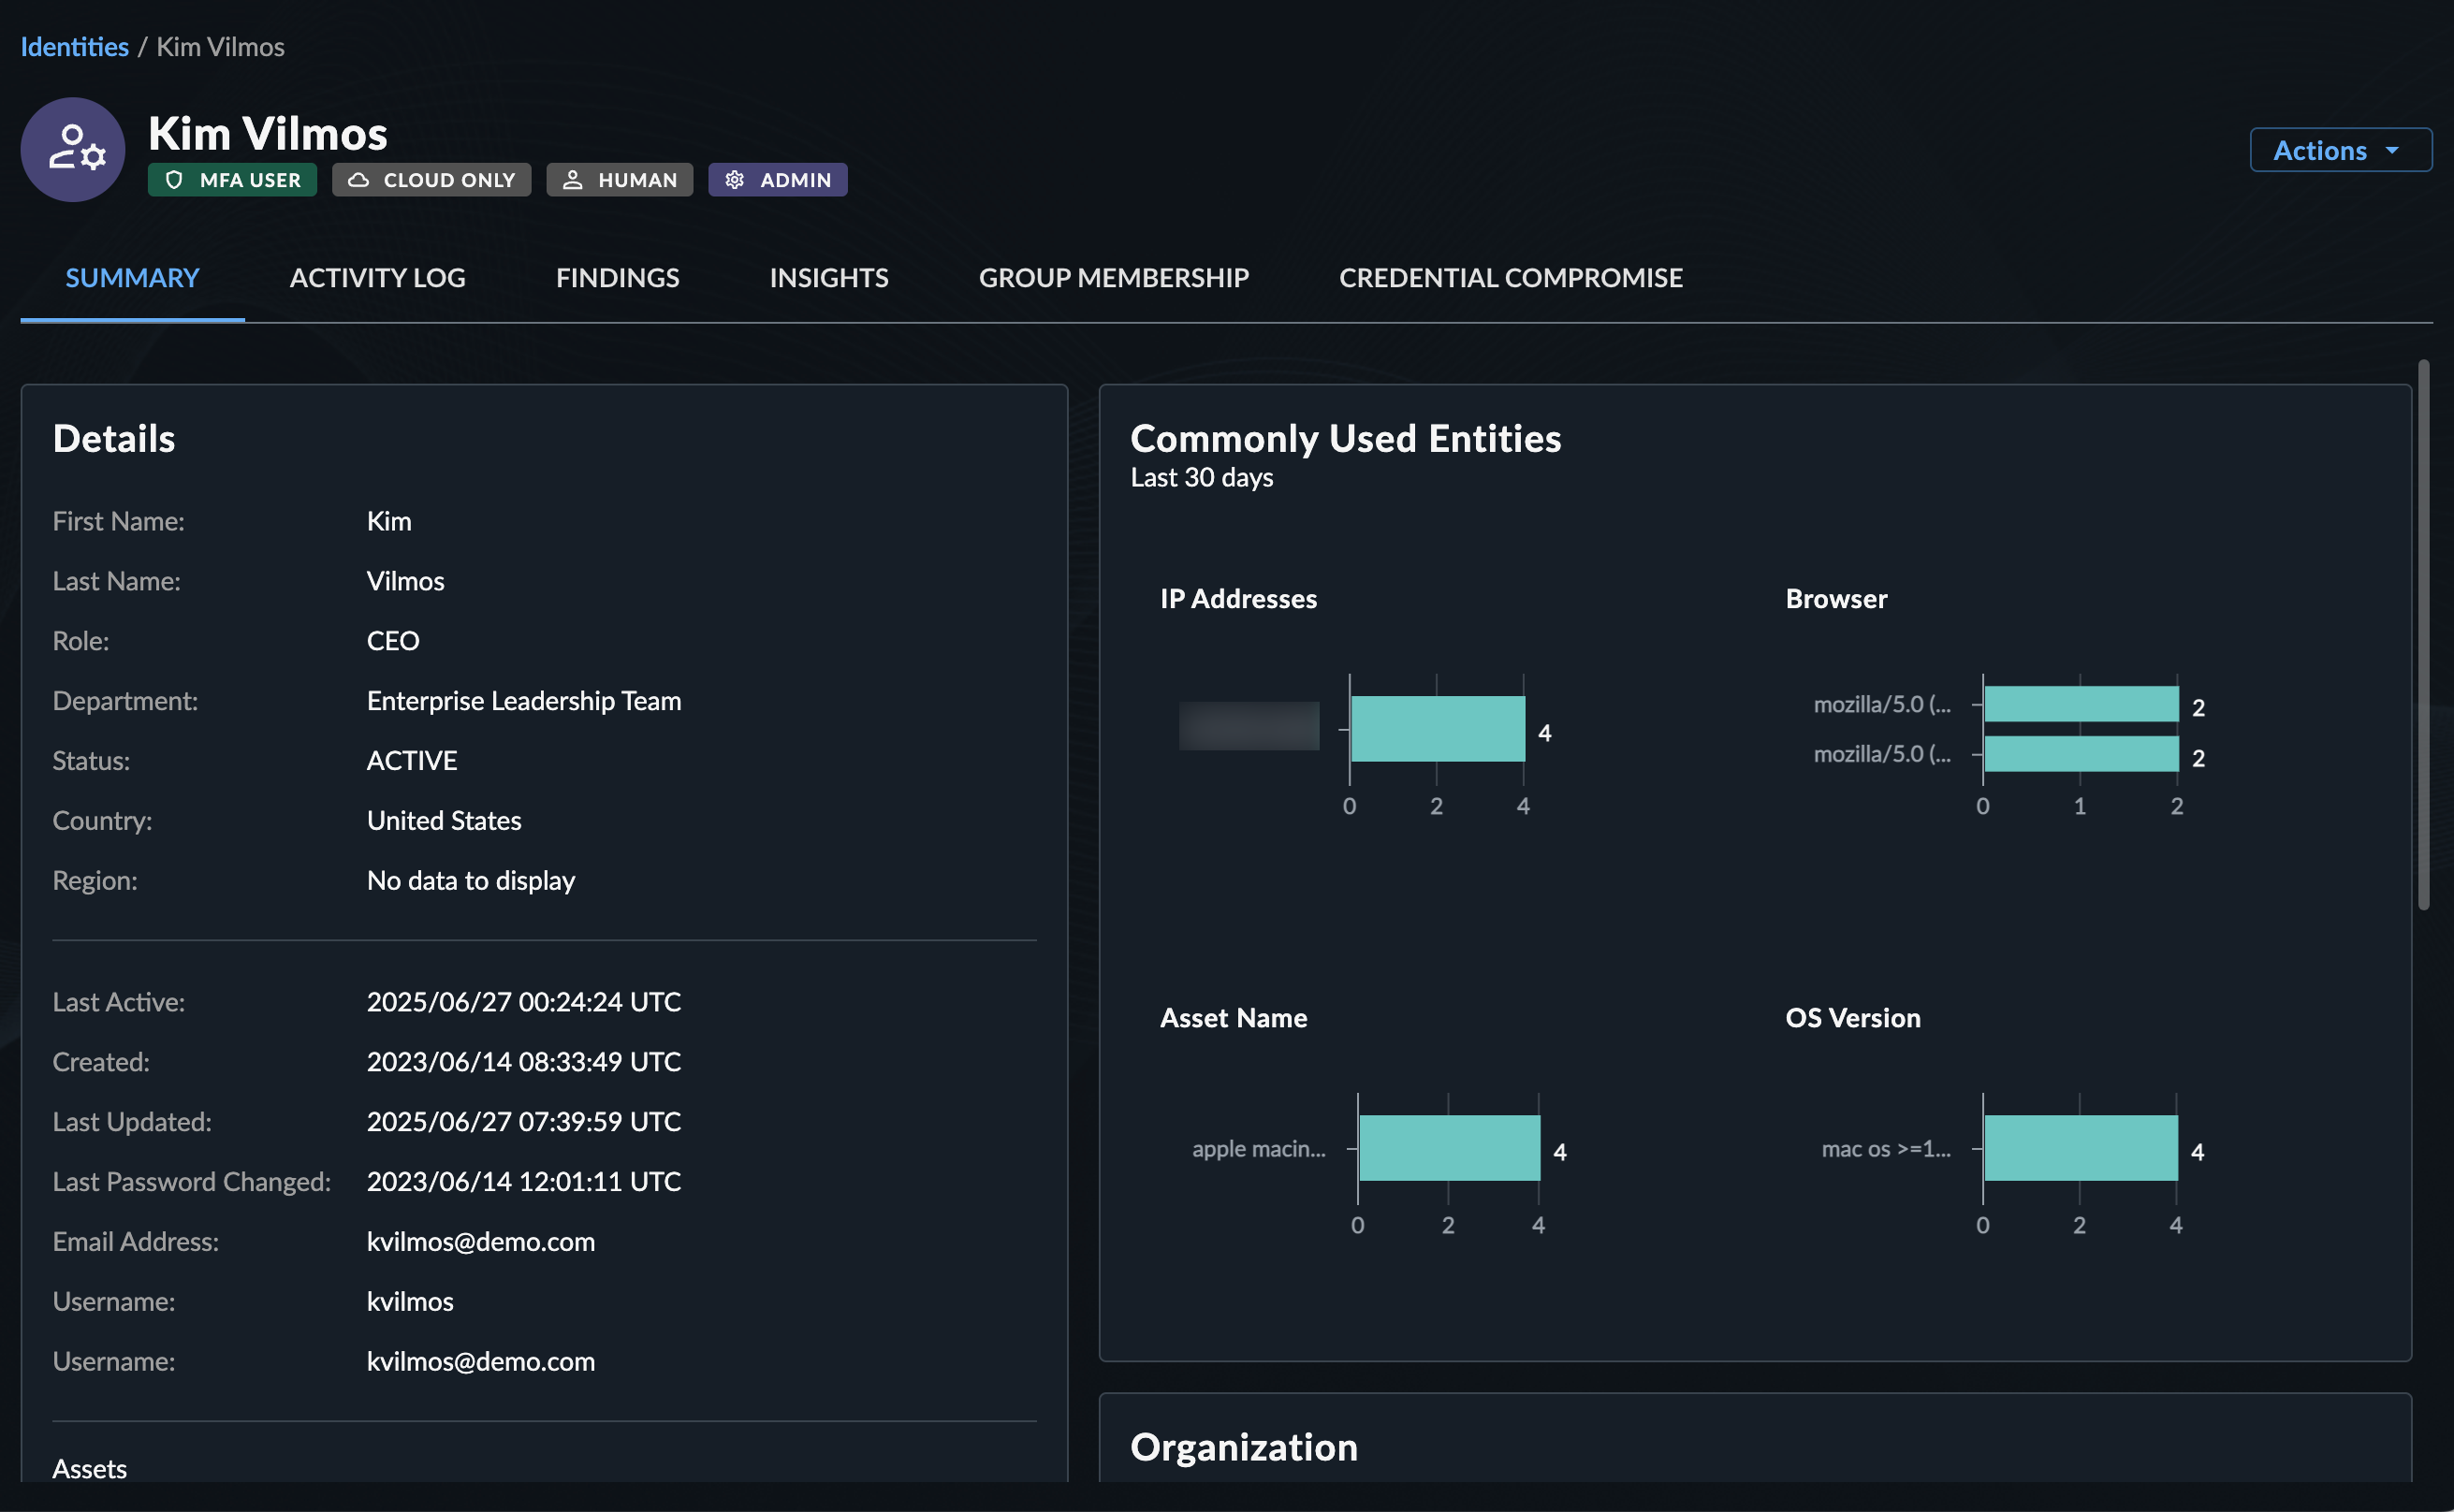Screen dimensions: 2454x1512
Task: Click the Actions dropdown arrow
Action: pyautogui.click(x=2392, y=150)
